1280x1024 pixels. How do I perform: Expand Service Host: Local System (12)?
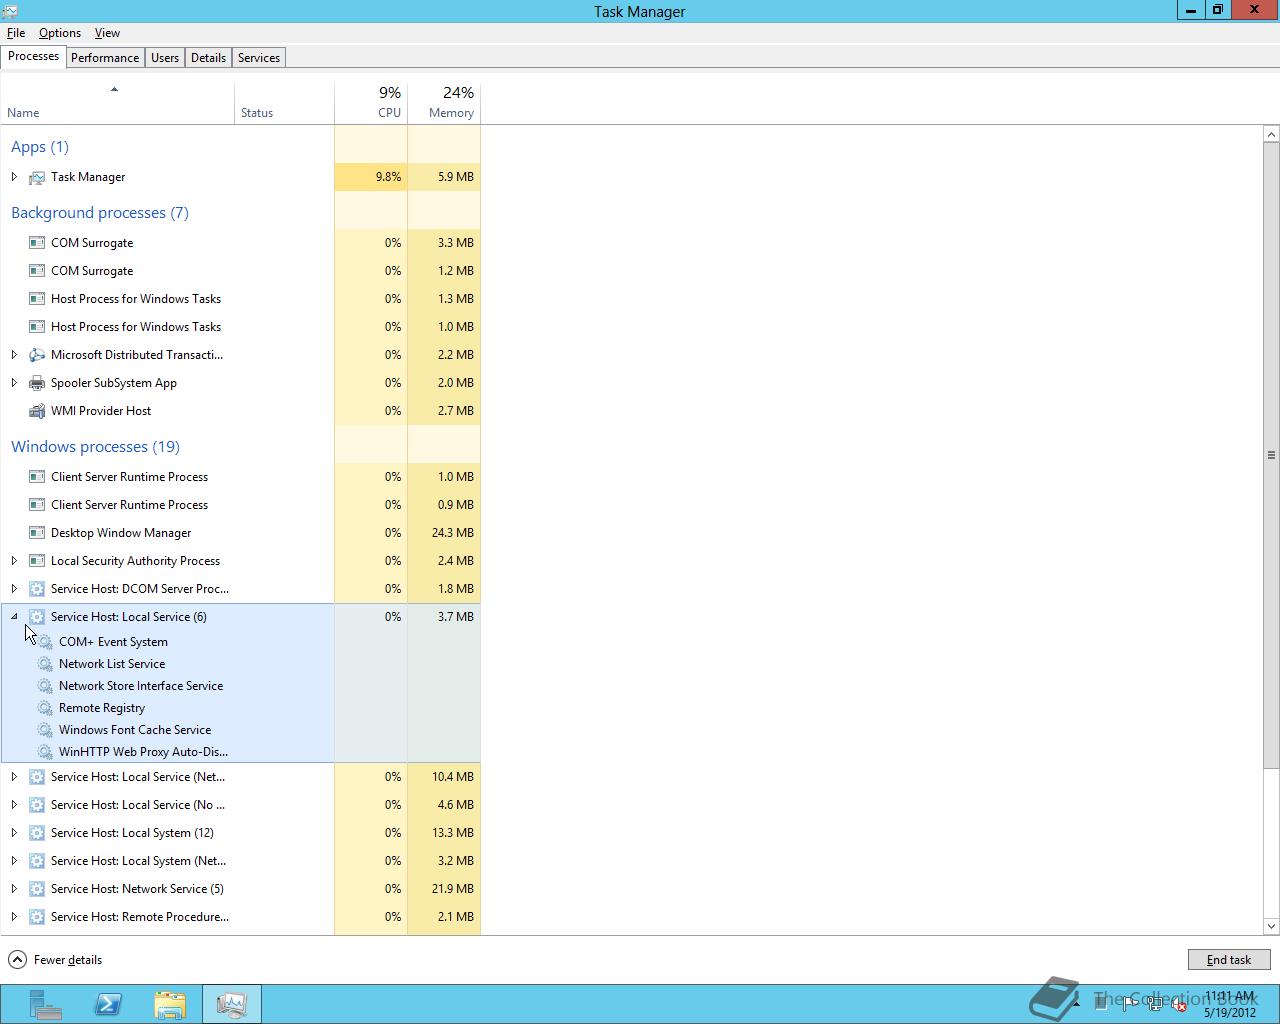[x=14, y=833]
